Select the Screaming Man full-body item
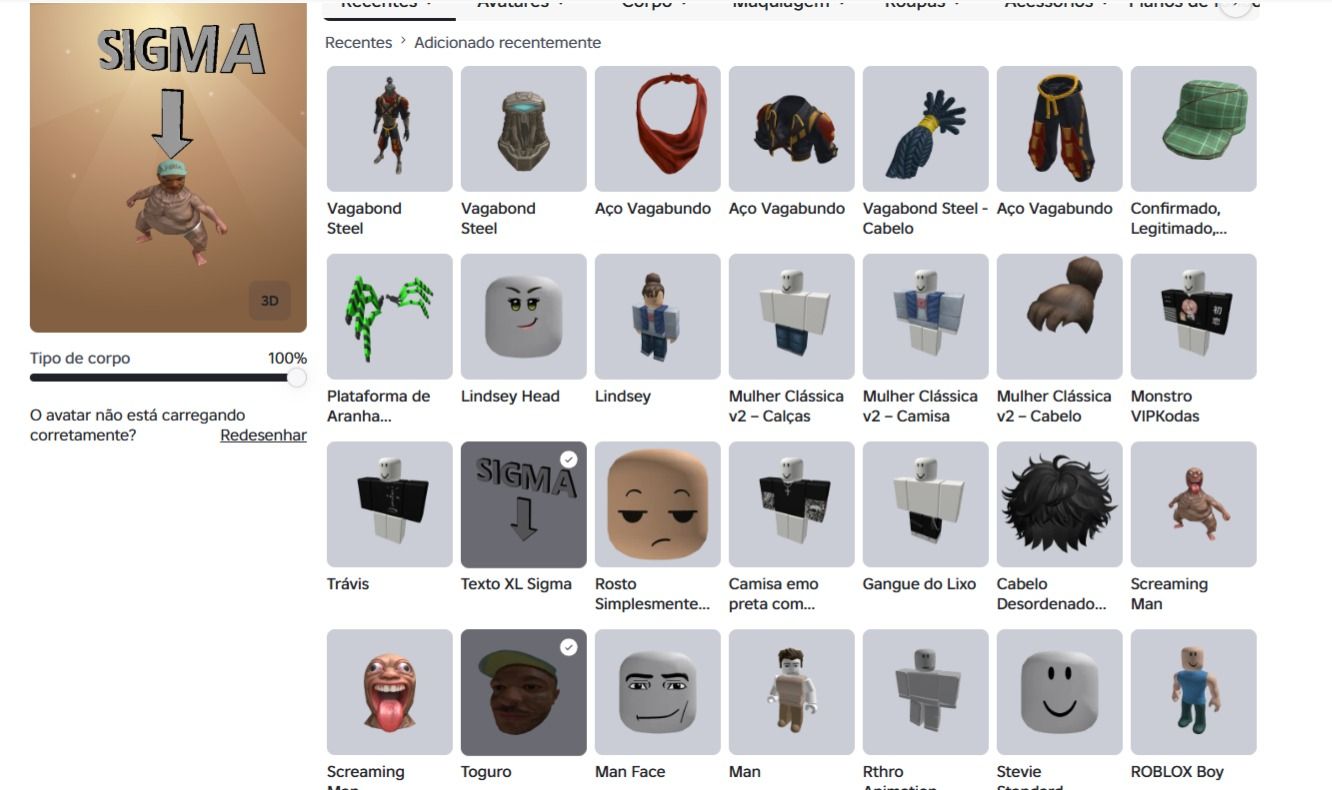Viewport: 1332px width, 790px height. tap(1194, 505)
